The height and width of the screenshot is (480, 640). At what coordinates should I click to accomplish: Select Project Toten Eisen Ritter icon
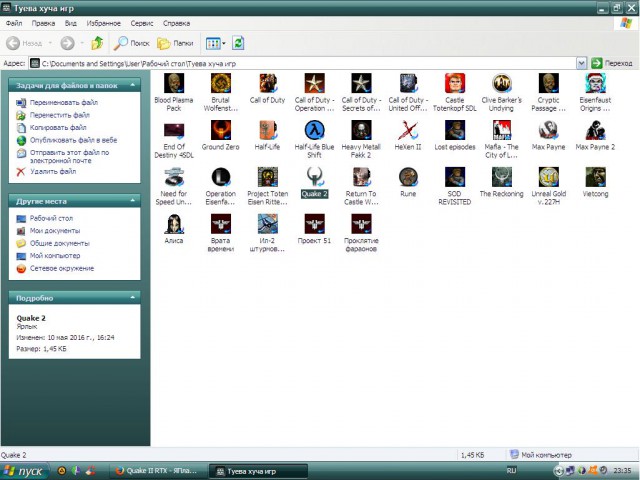point(267,177)
